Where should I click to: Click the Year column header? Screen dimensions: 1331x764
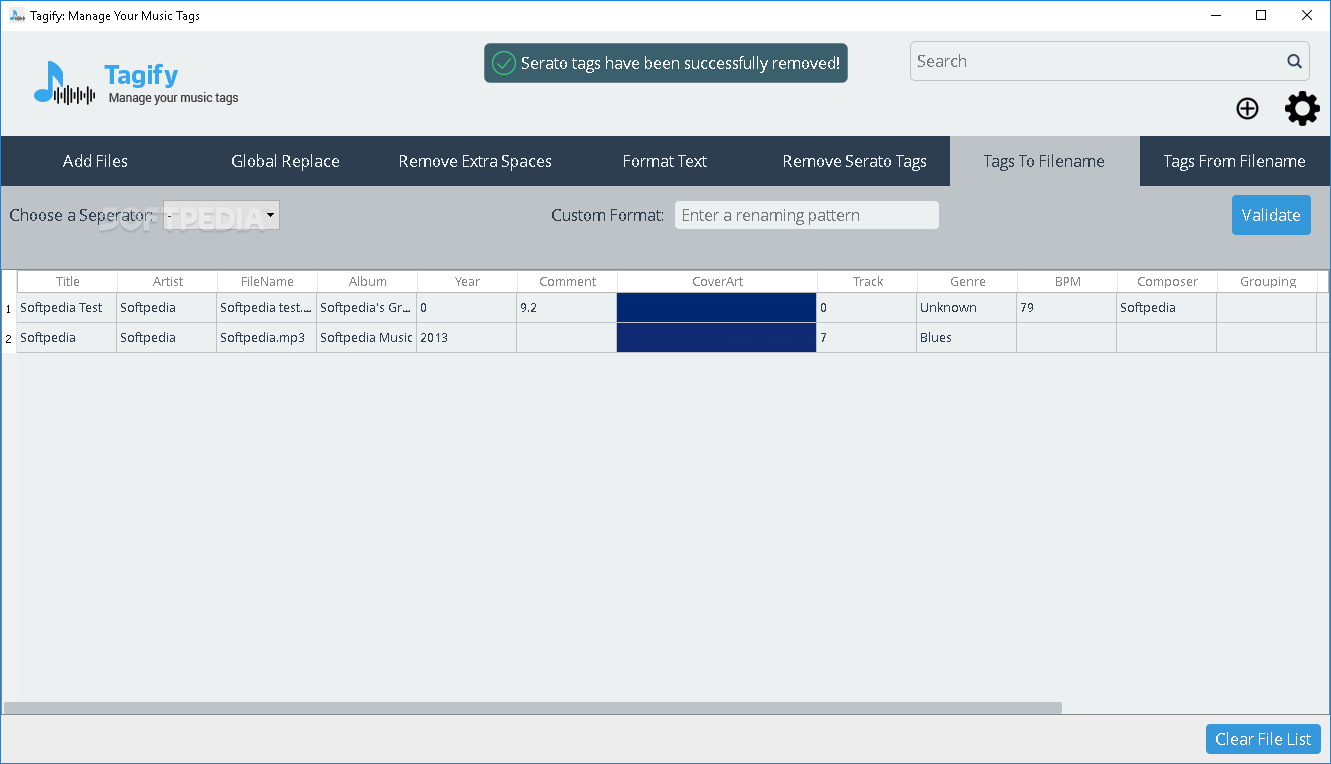(x=468, y=282)
